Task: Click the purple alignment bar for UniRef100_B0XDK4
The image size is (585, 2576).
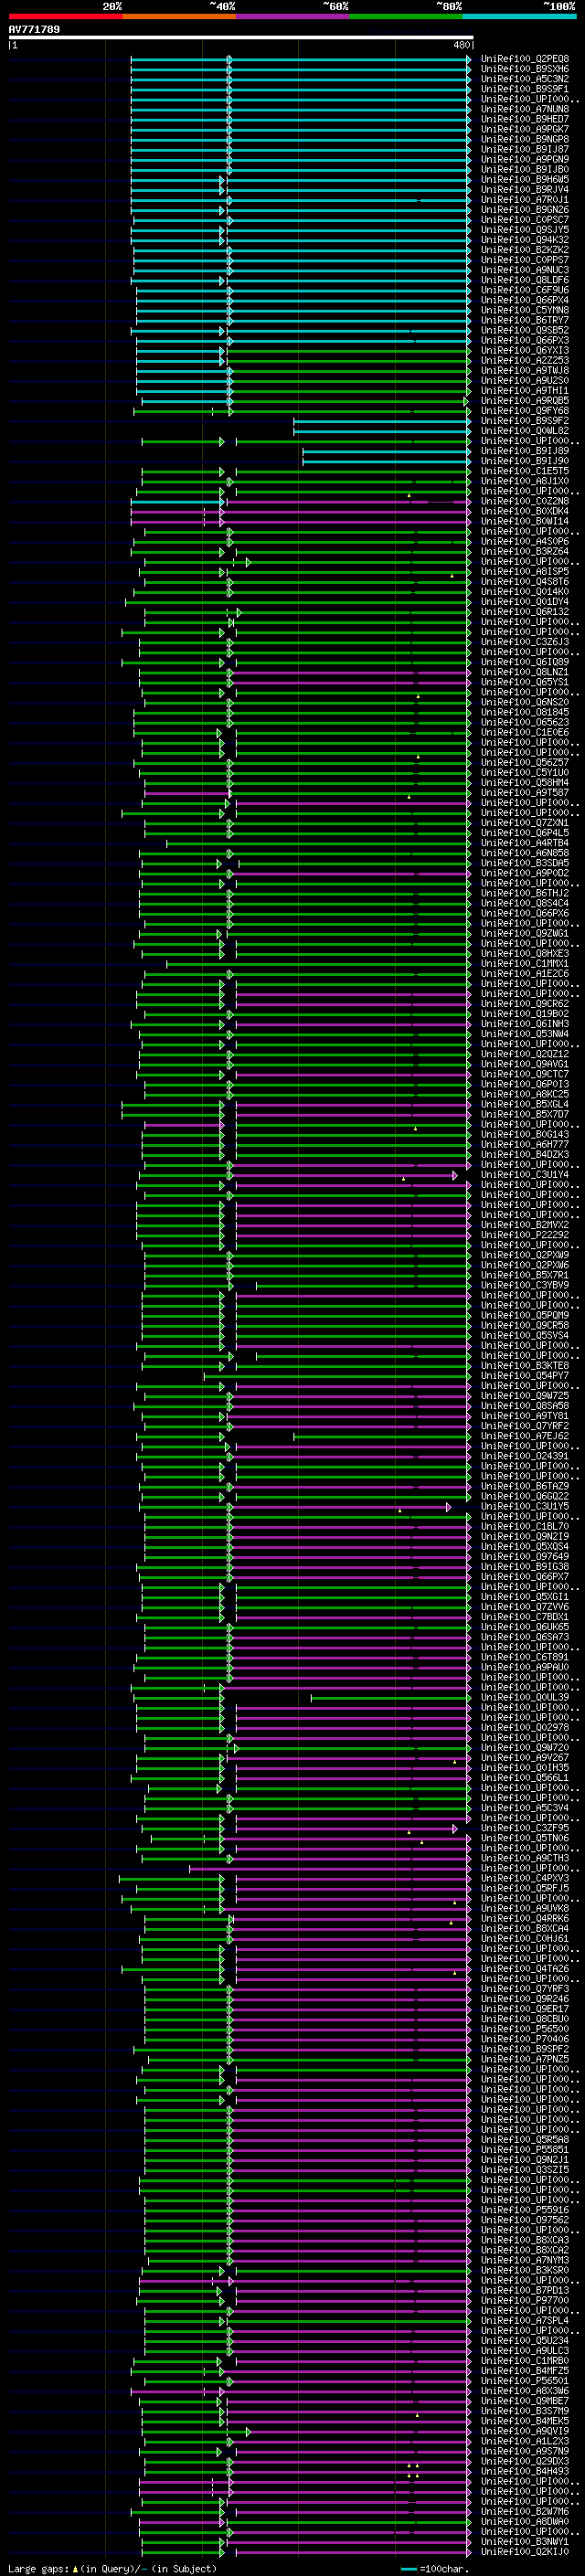Action: (x=300, y=512)
